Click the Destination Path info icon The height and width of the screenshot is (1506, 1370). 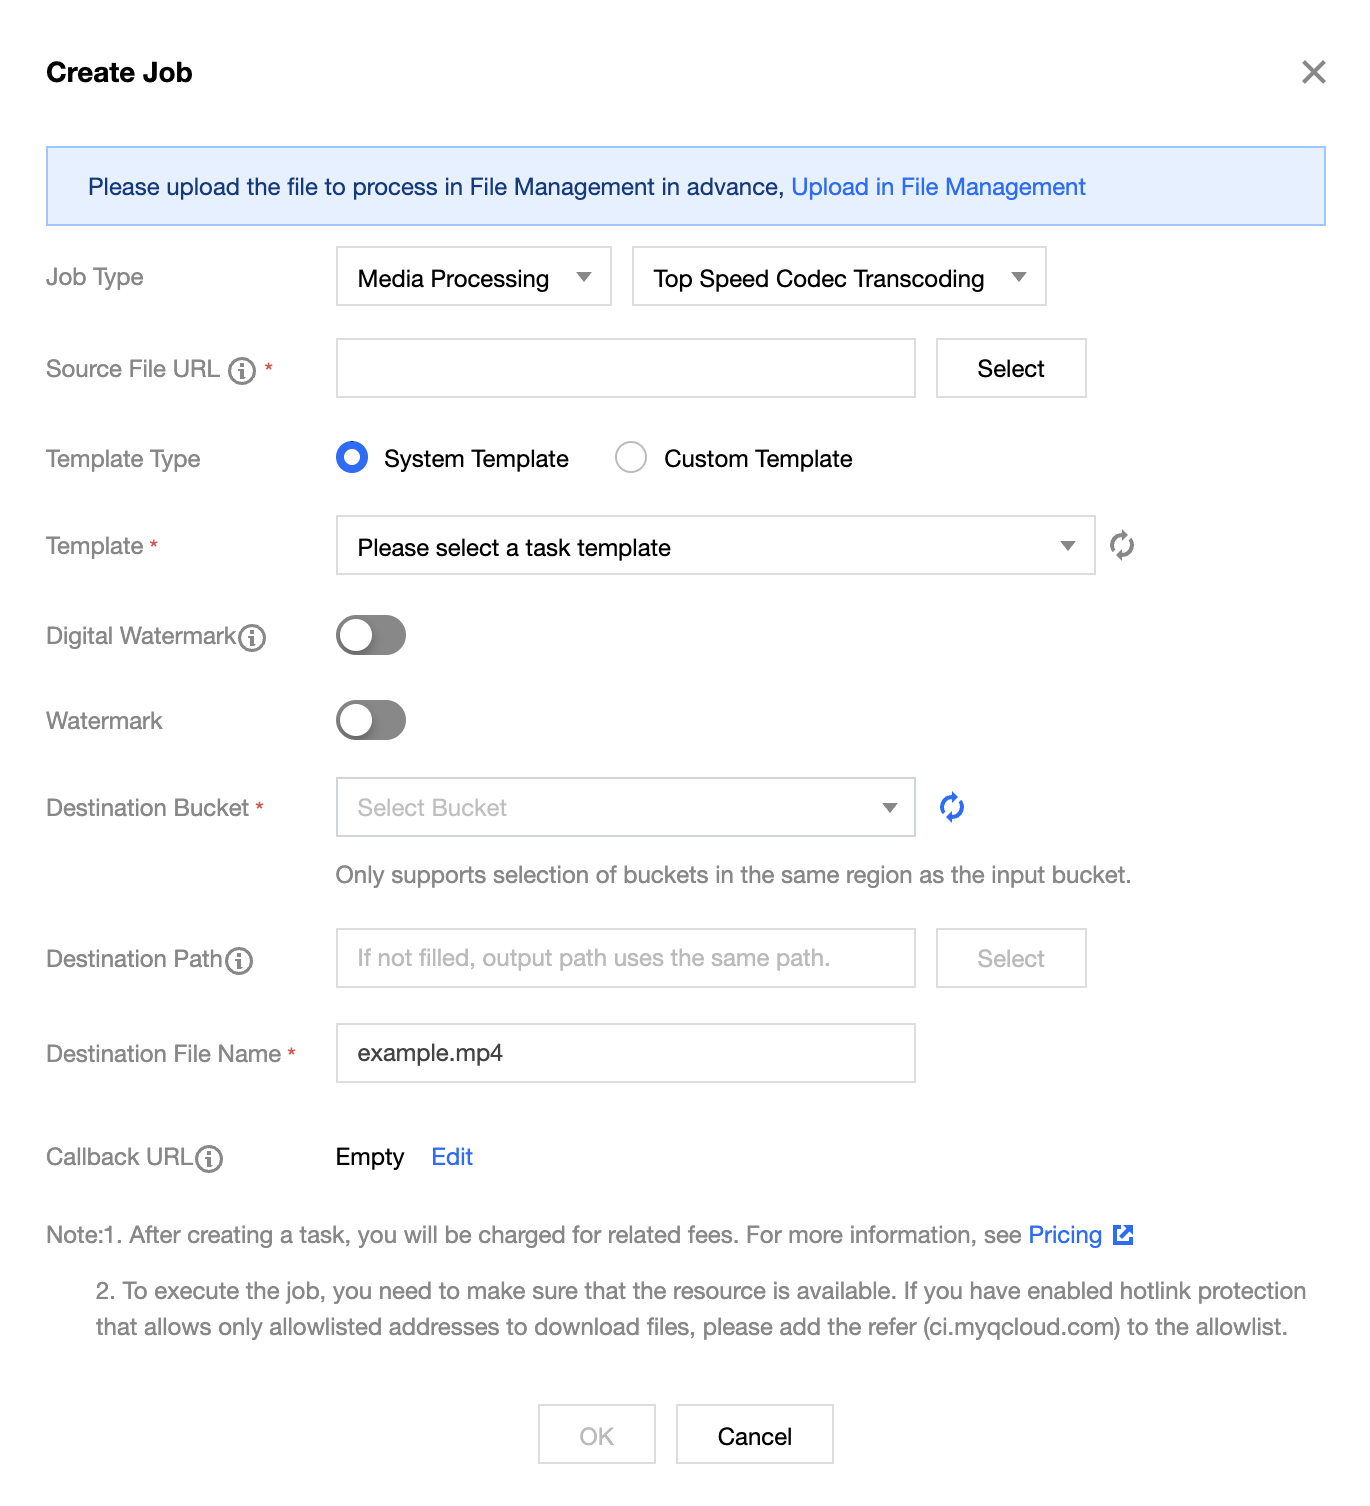pyautogui.click(x=239, y=961)
